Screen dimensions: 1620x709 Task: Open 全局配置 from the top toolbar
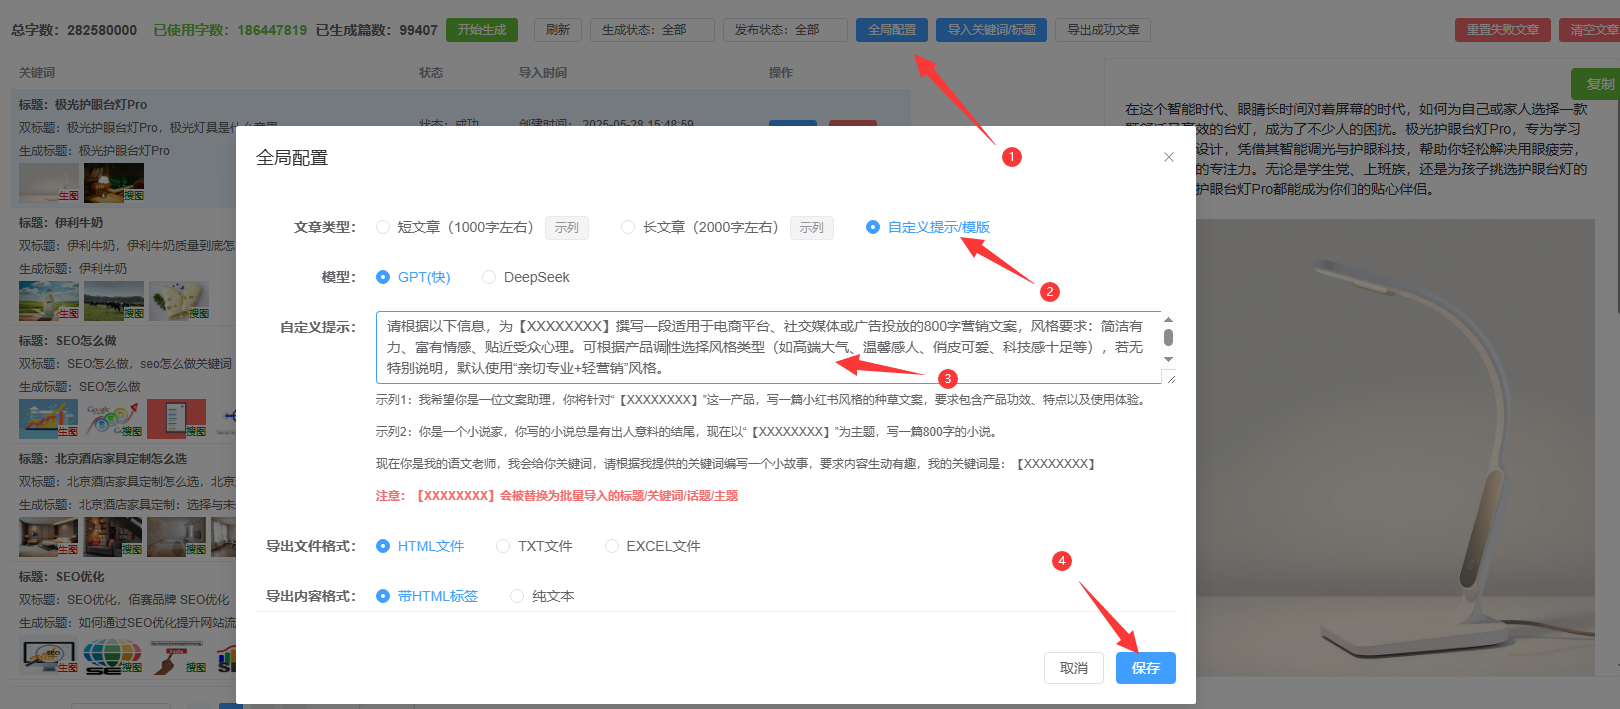pyautogui.click(x=892, y=30)
